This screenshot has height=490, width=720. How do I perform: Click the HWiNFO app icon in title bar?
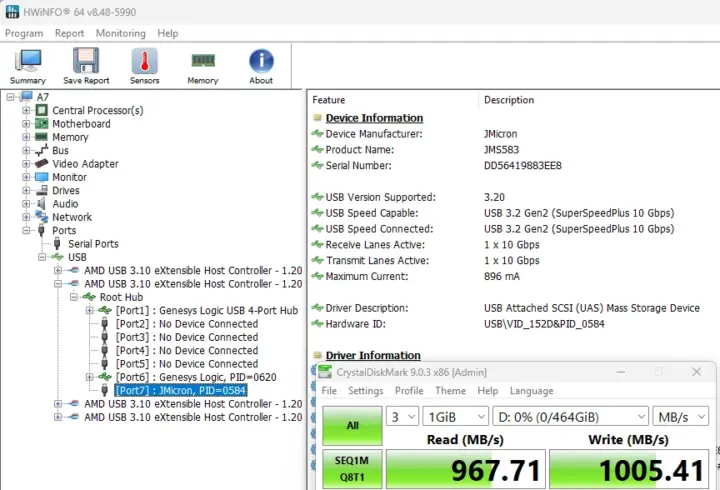(x=12, y=11)
